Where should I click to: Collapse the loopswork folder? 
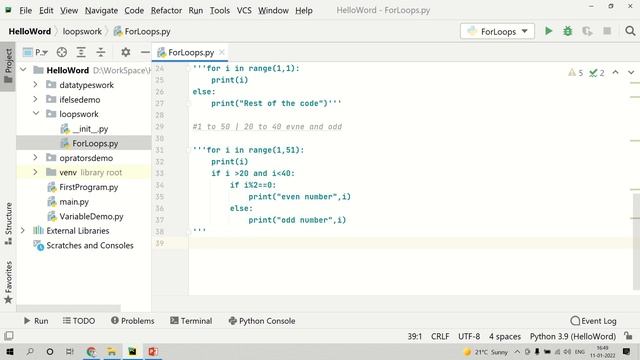pos(36,113)
